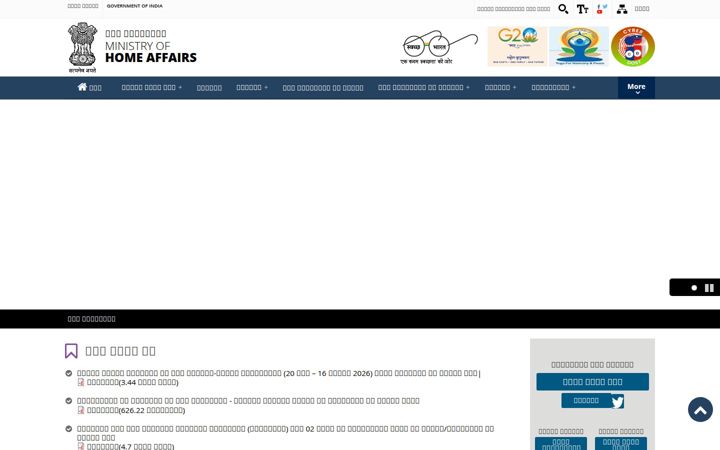Open the G20 logo banner
The image size is (720, 450).
pyautogui.click(x=518, y=46)
